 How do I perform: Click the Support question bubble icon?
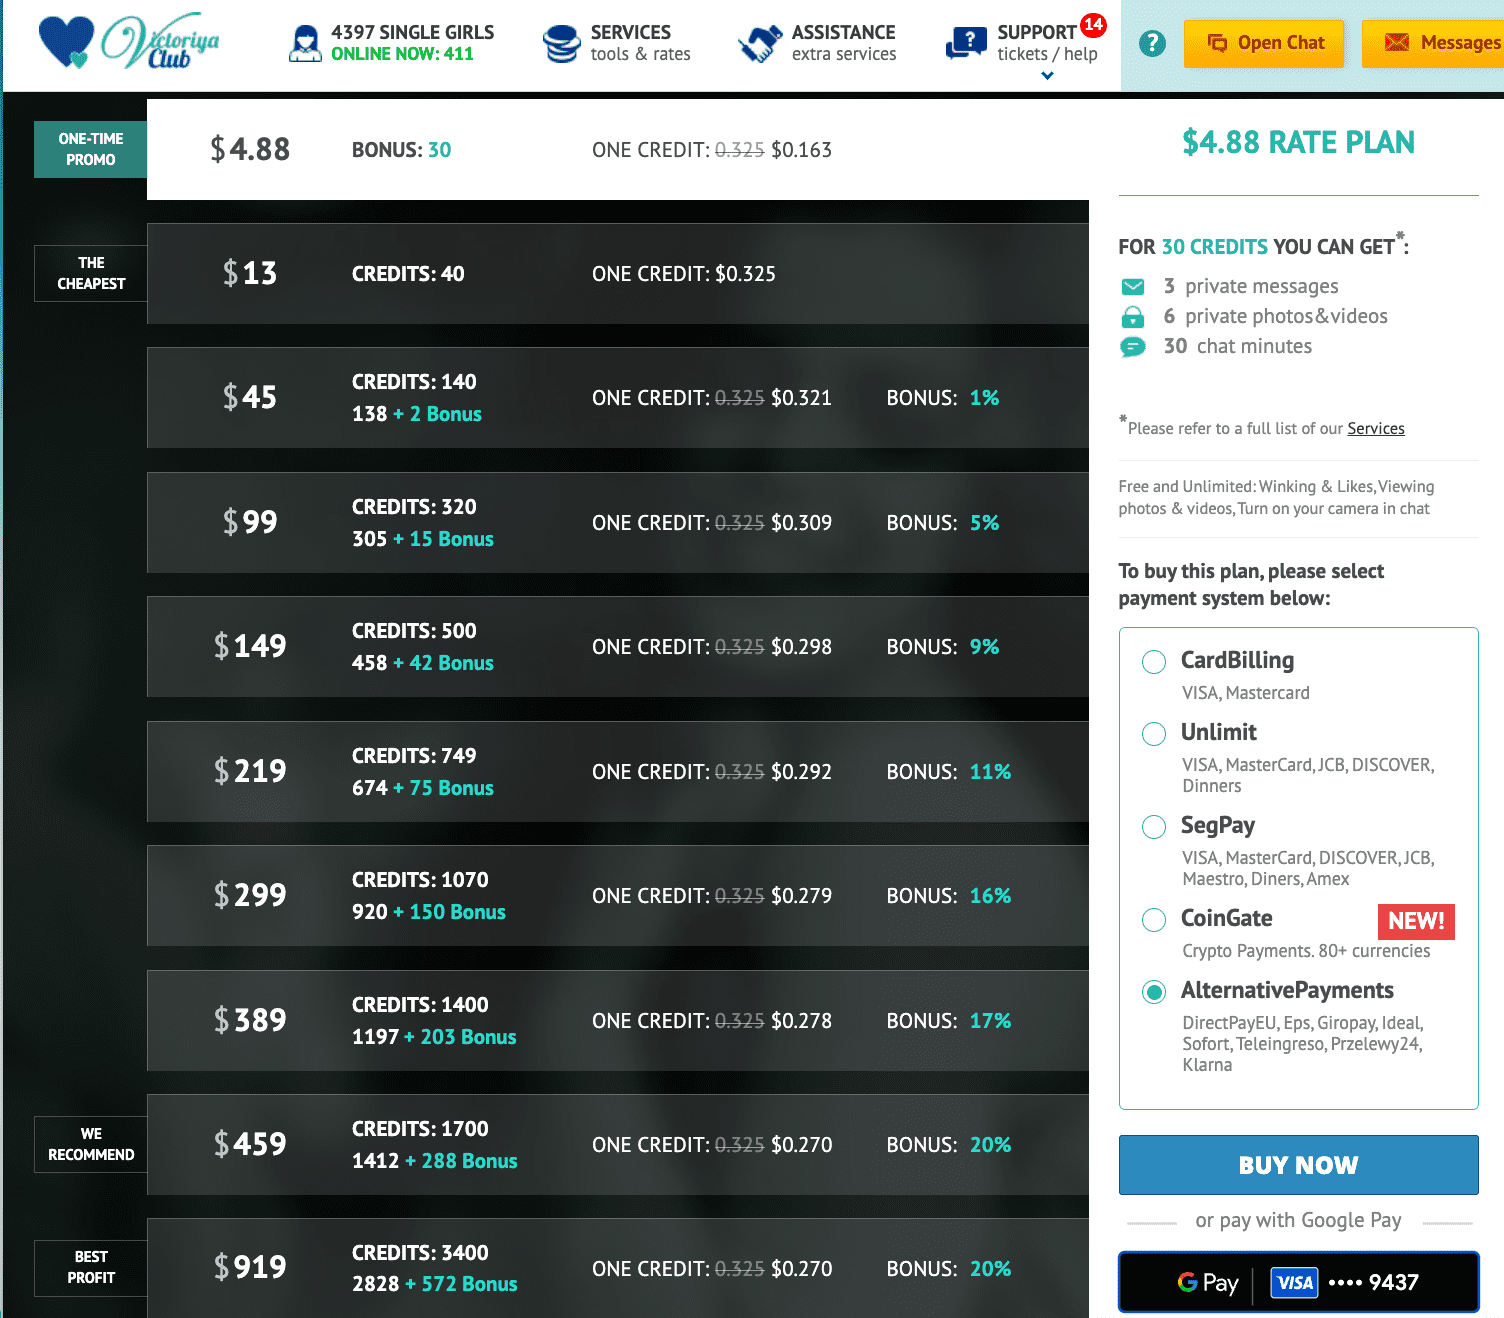pyautogui.click(x=966, y=43)
